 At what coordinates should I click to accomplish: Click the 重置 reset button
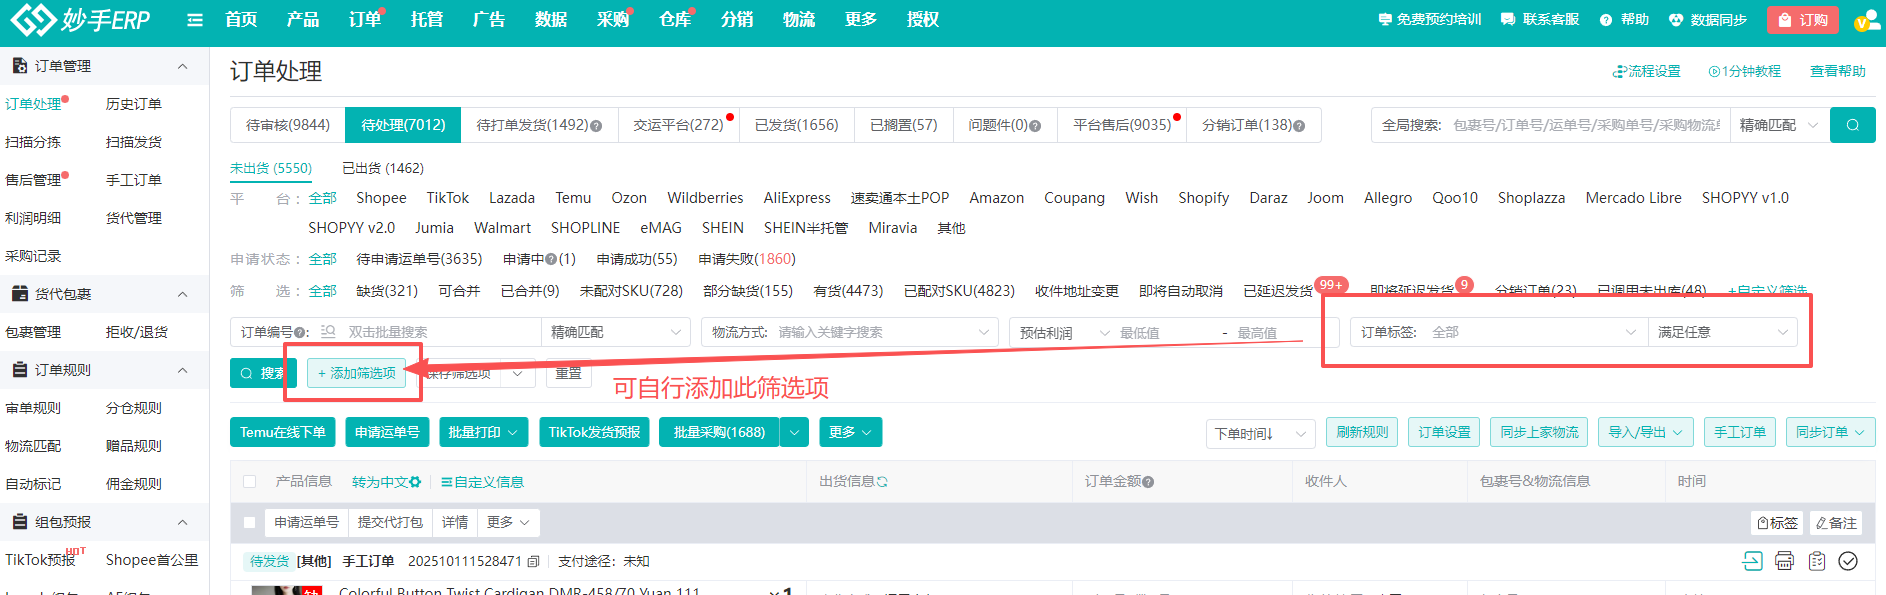pyautogui.click(x=569, y=373)
